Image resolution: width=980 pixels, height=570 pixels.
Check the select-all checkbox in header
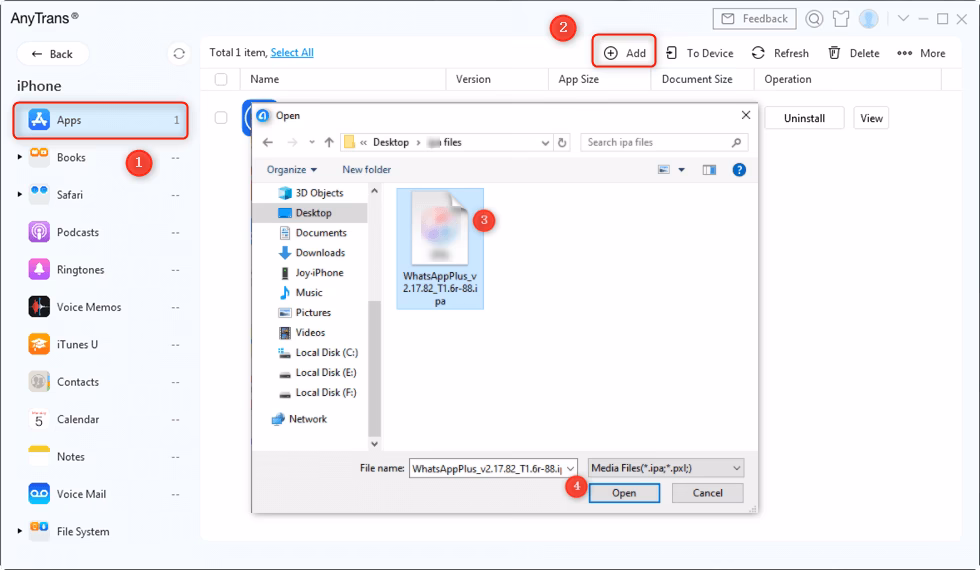click(221, 79)
